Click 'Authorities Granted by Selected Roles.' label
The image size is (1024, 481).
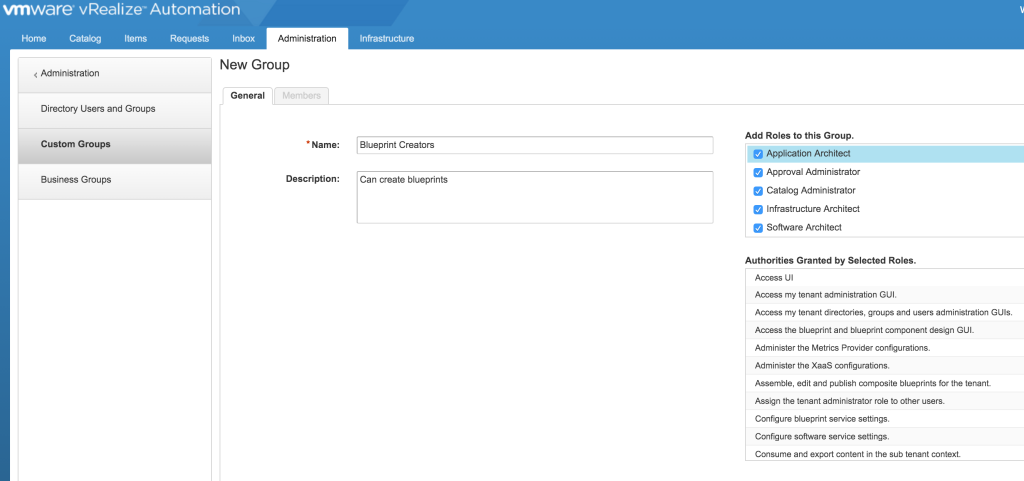pyautogui.click(x=831, y=260)
